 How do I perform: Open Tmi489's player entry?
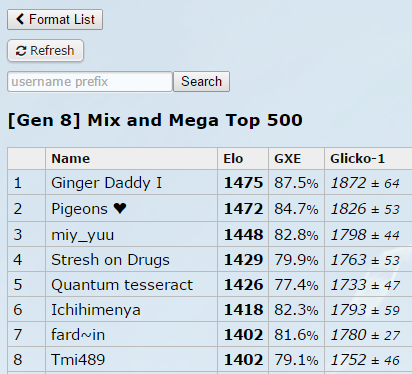(78, 360)
